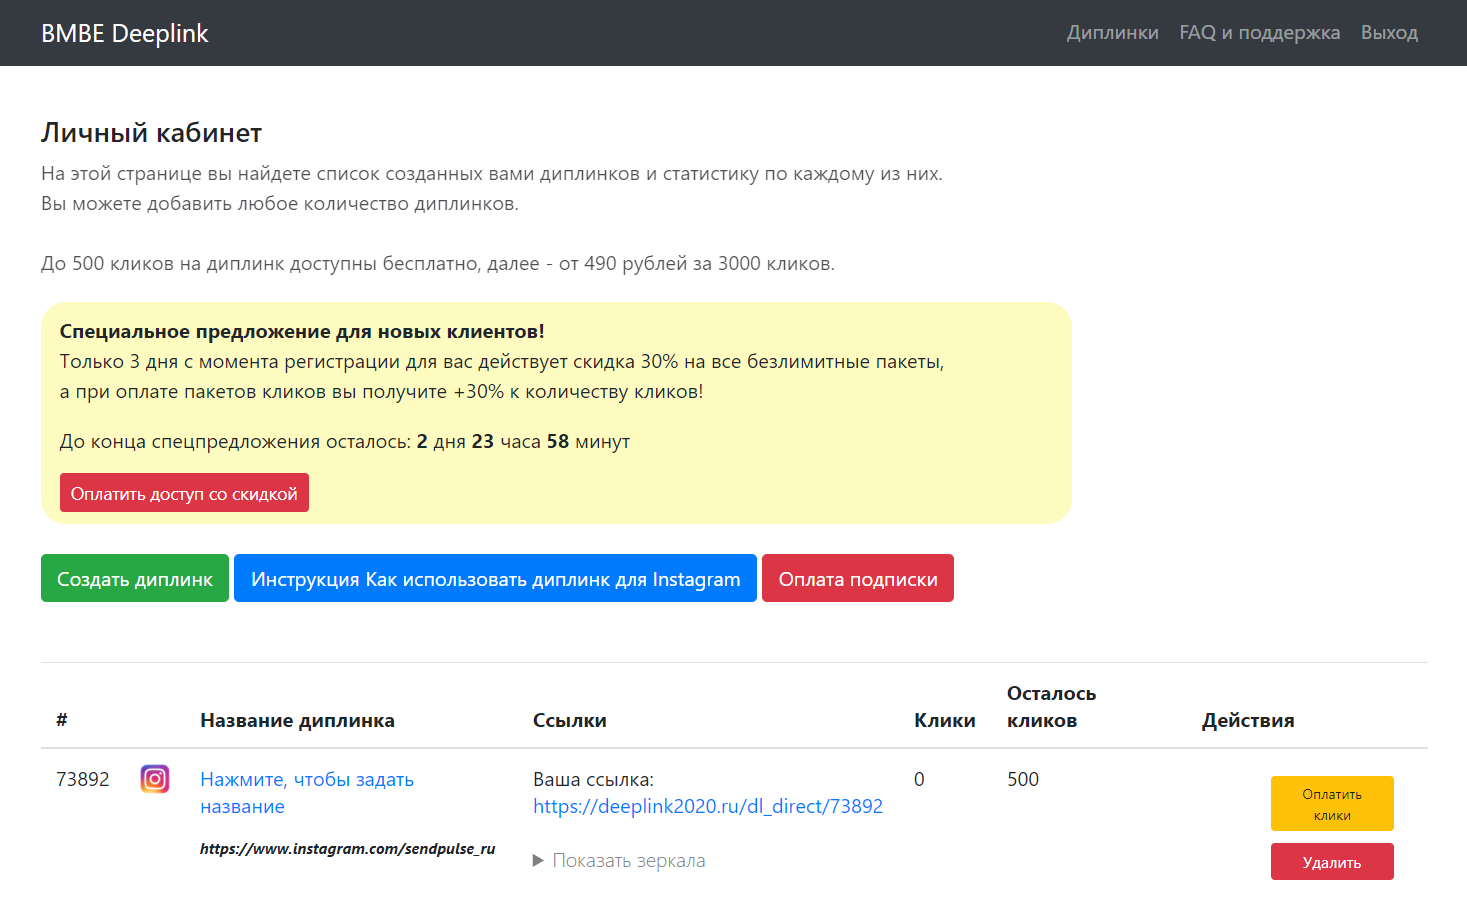Go to the BMBE Deeplink home logo
The image size is (1467, 911).
[x=125, y=33]
